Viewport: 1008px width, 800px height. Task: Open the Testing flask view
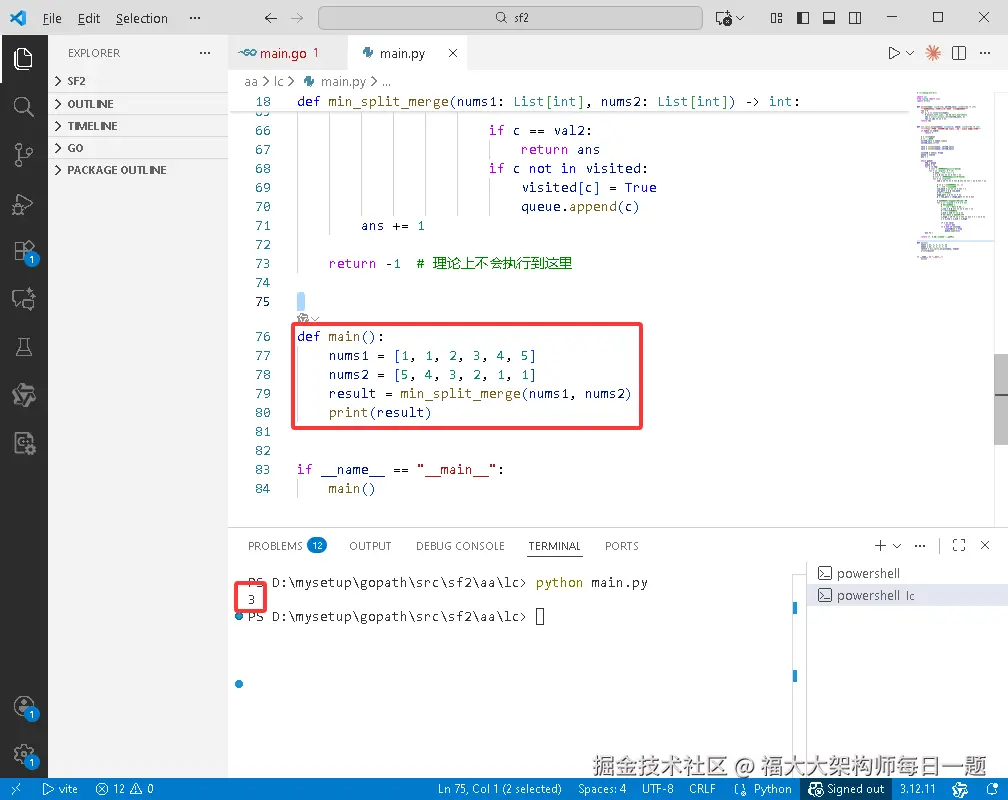click(x=23, y=347)
